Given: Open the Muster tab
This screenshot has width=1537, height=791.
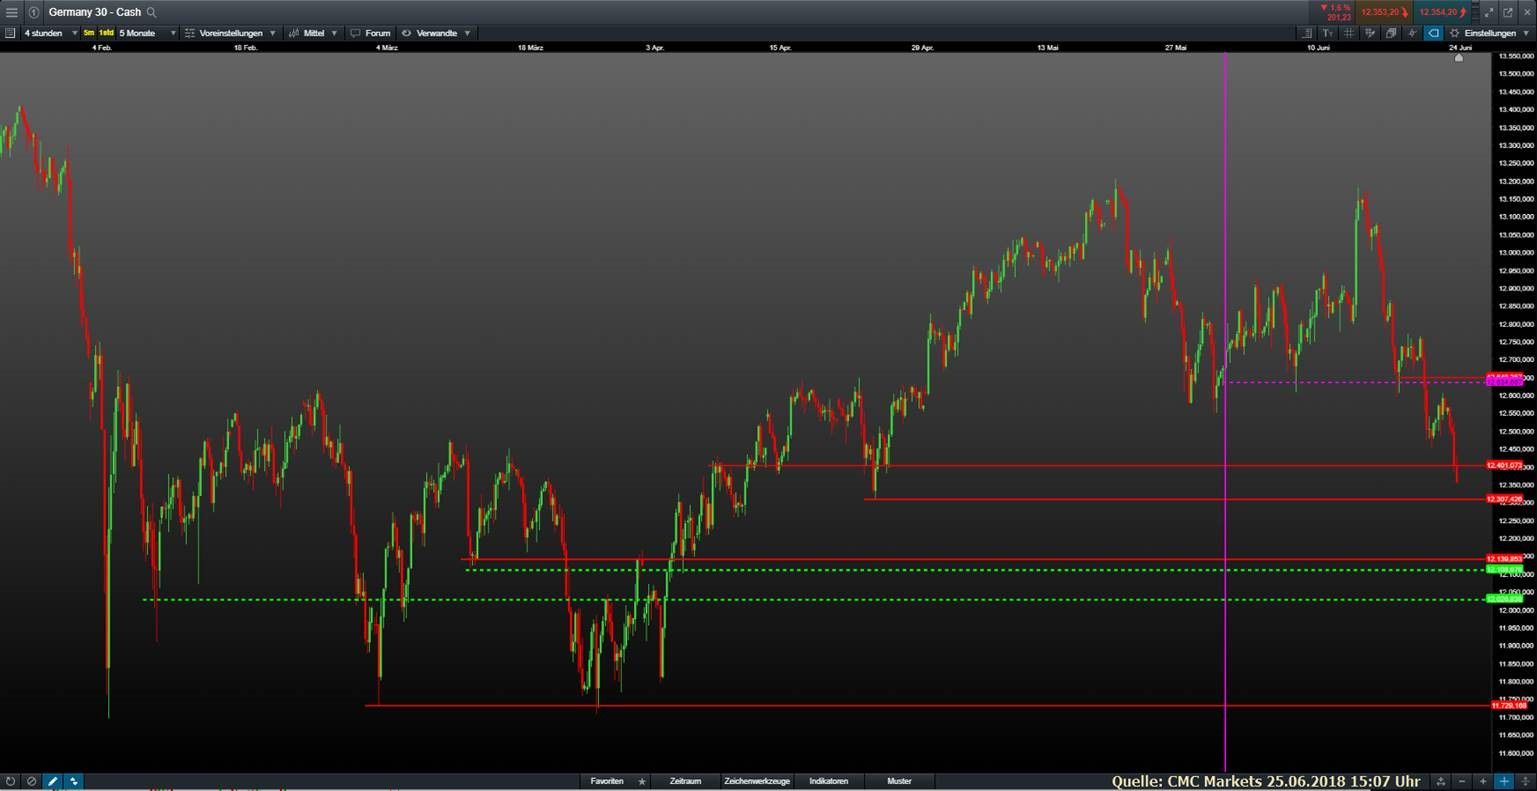Looking at the screenshot, I should point(899,781).
